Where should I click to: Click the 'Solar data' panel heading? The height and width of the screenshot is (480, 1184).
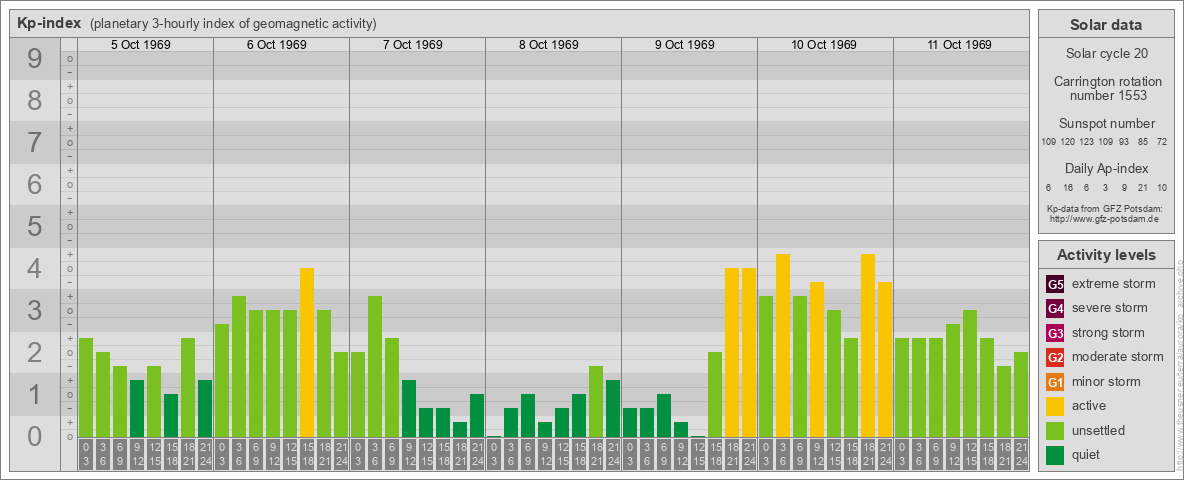(x=1106, y=25)
